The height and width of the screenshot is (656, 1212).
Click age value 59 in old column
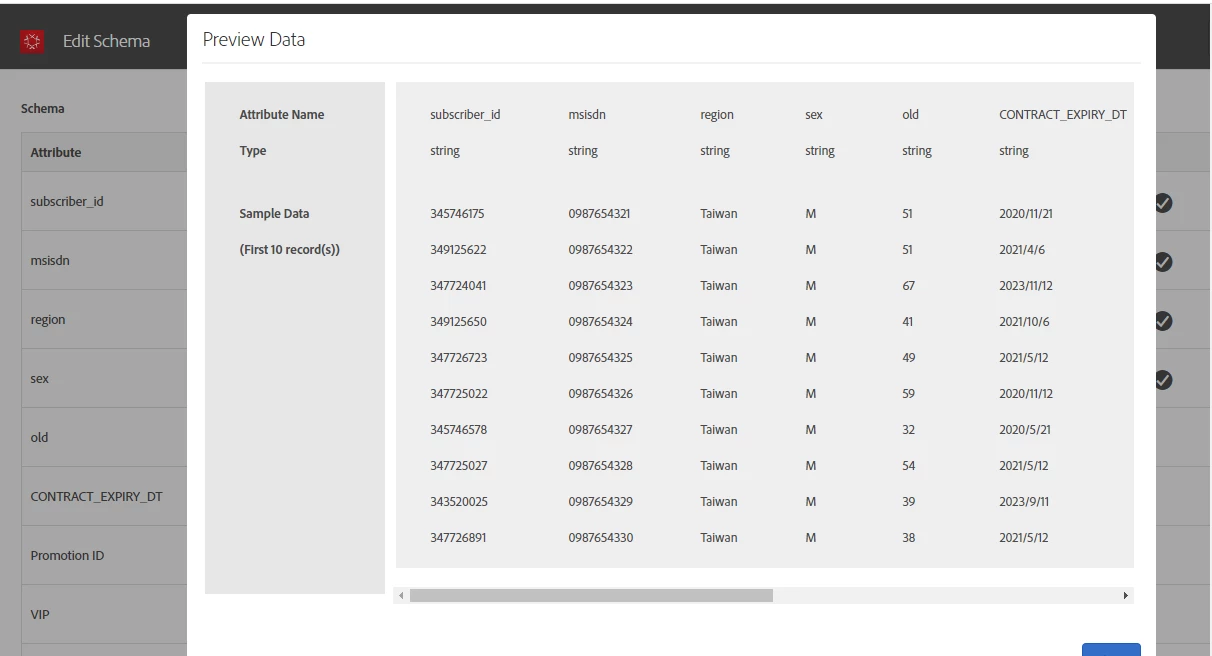[x=908, y=394]
